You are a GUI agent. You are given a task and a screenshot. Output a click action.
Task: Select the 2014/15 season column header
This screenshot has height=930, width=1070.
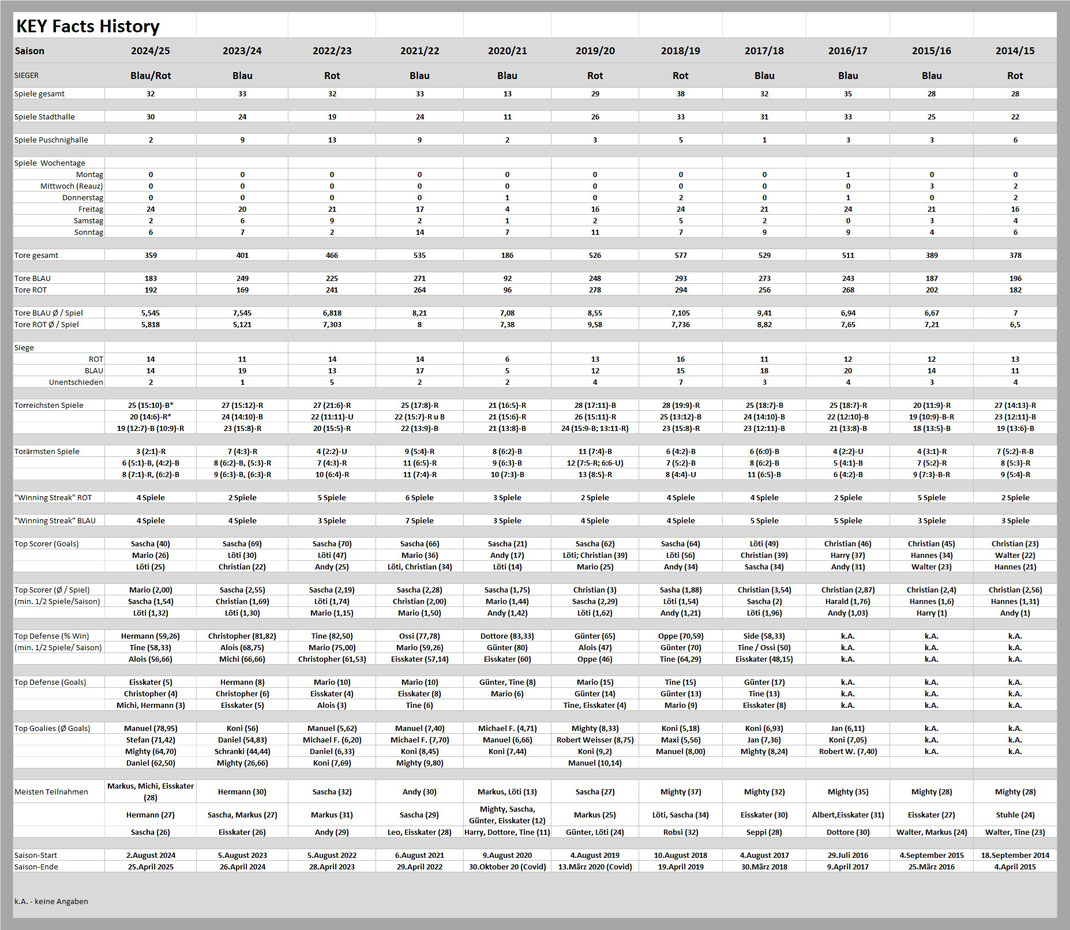pos(1015,50)
